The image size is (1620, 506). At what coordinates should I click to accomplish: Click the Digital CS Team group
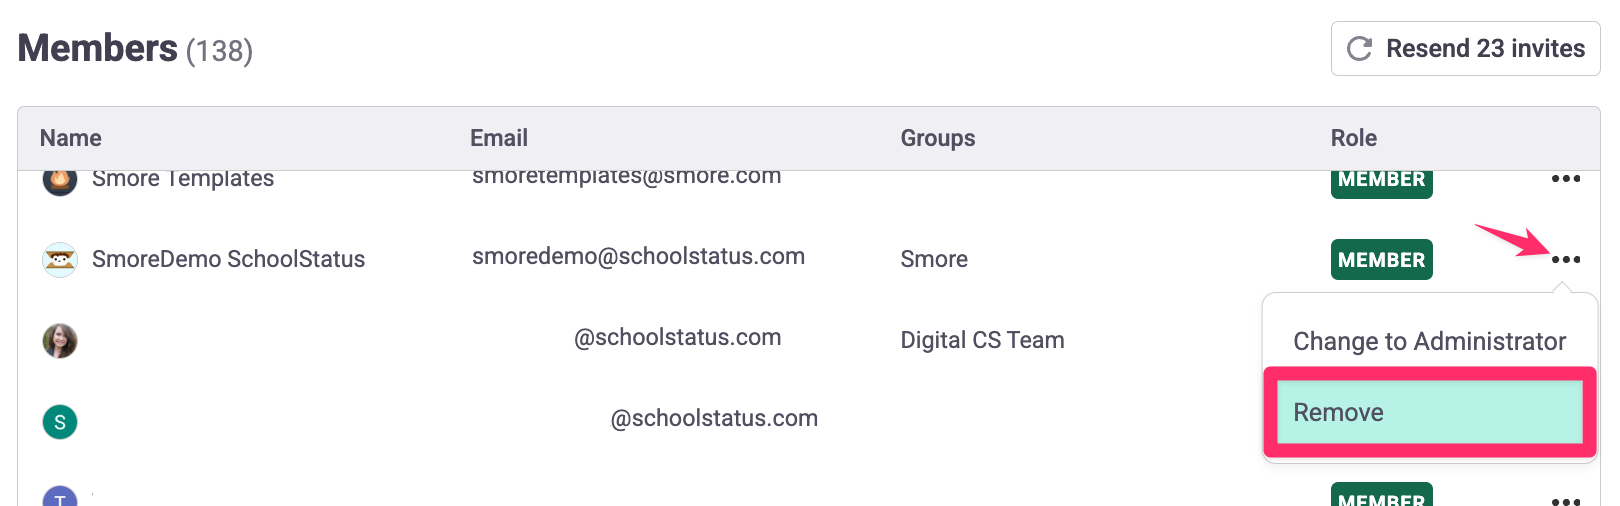coord(982,341)
